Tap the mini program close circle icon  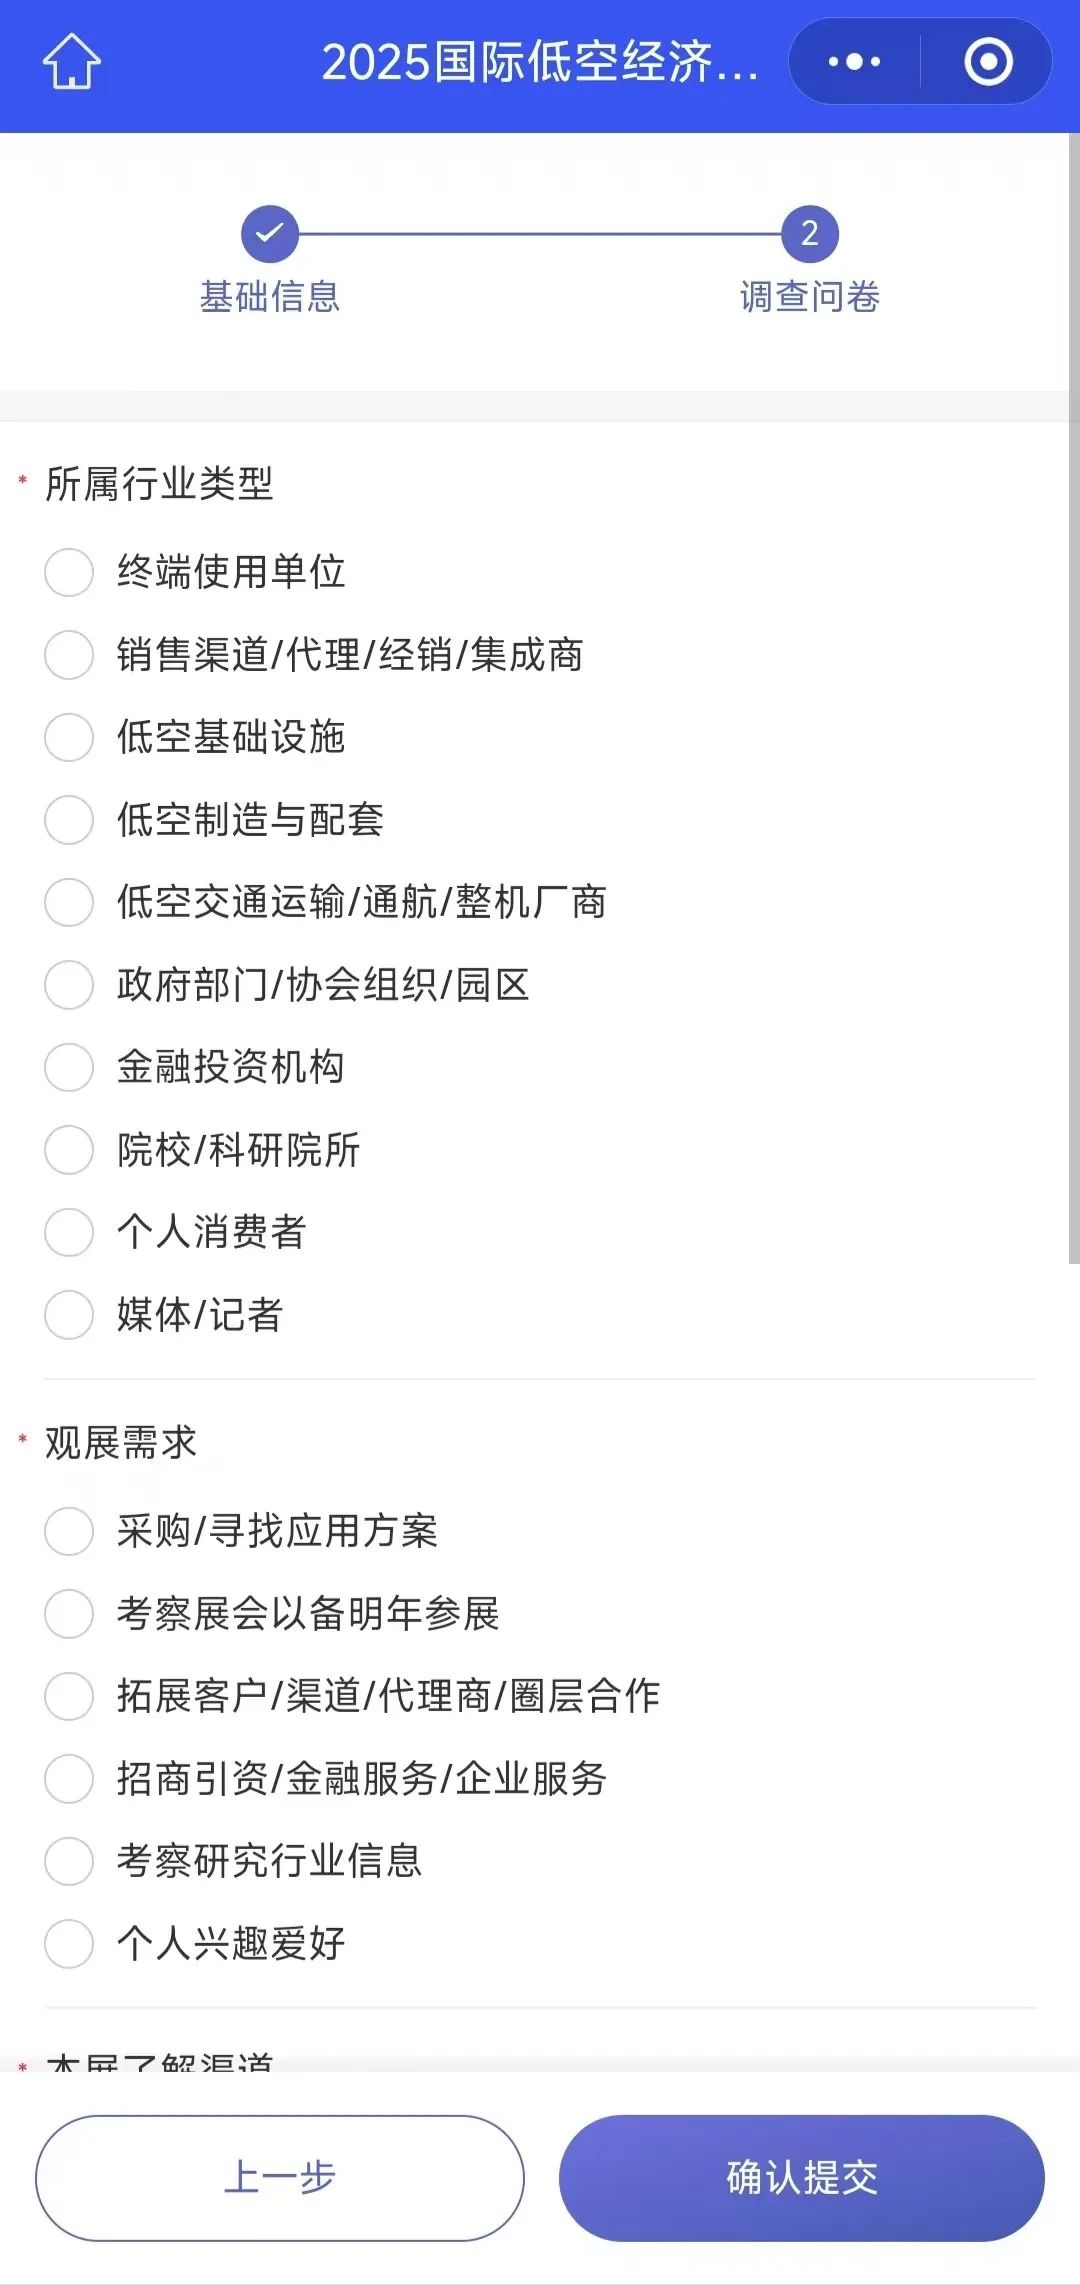[x=988, y=62]
